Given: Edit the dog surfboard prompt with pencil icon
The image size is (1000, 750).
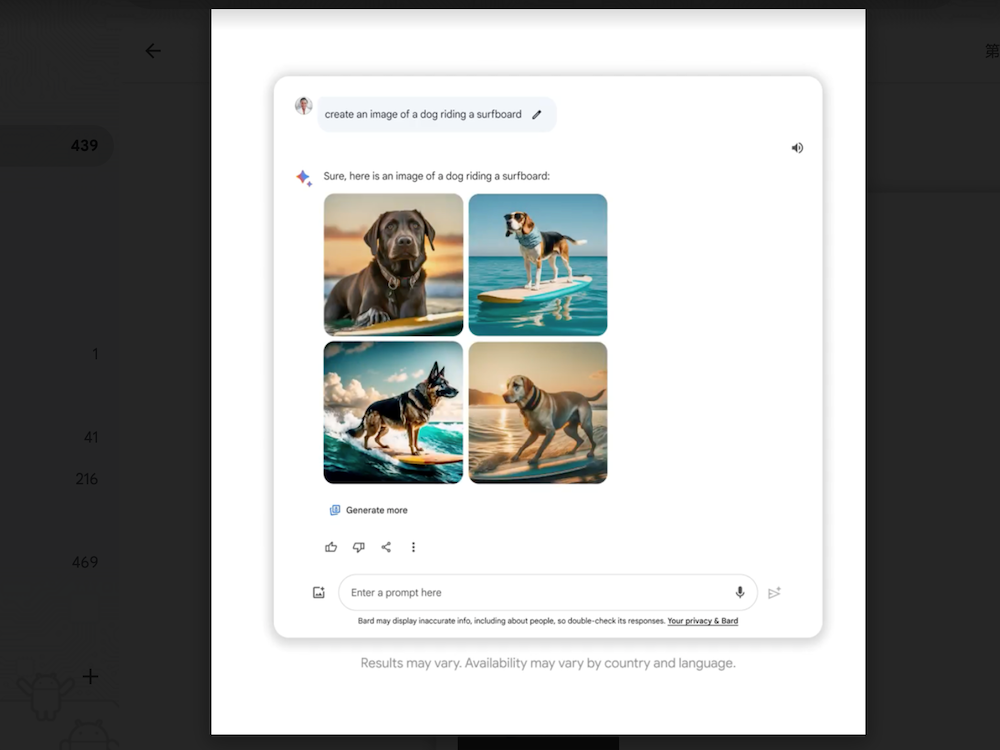Looking at the screenshot, I should pos(537,115).
